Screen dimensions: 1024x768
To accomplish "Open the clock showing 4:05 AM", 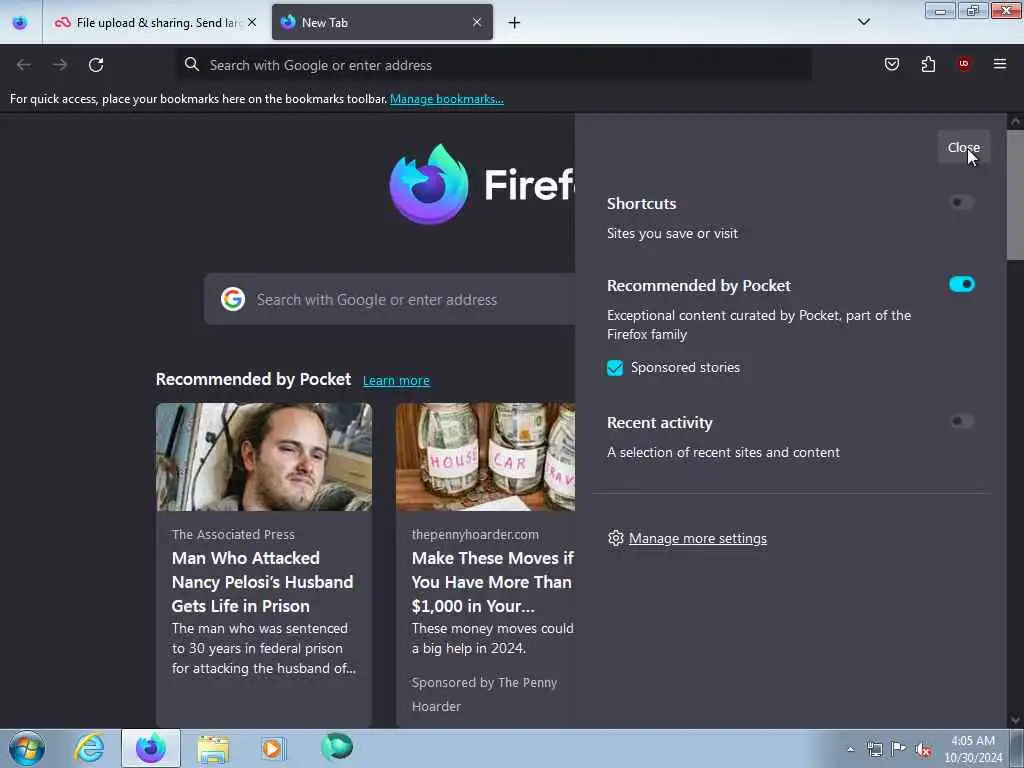I will coord(973,749).
